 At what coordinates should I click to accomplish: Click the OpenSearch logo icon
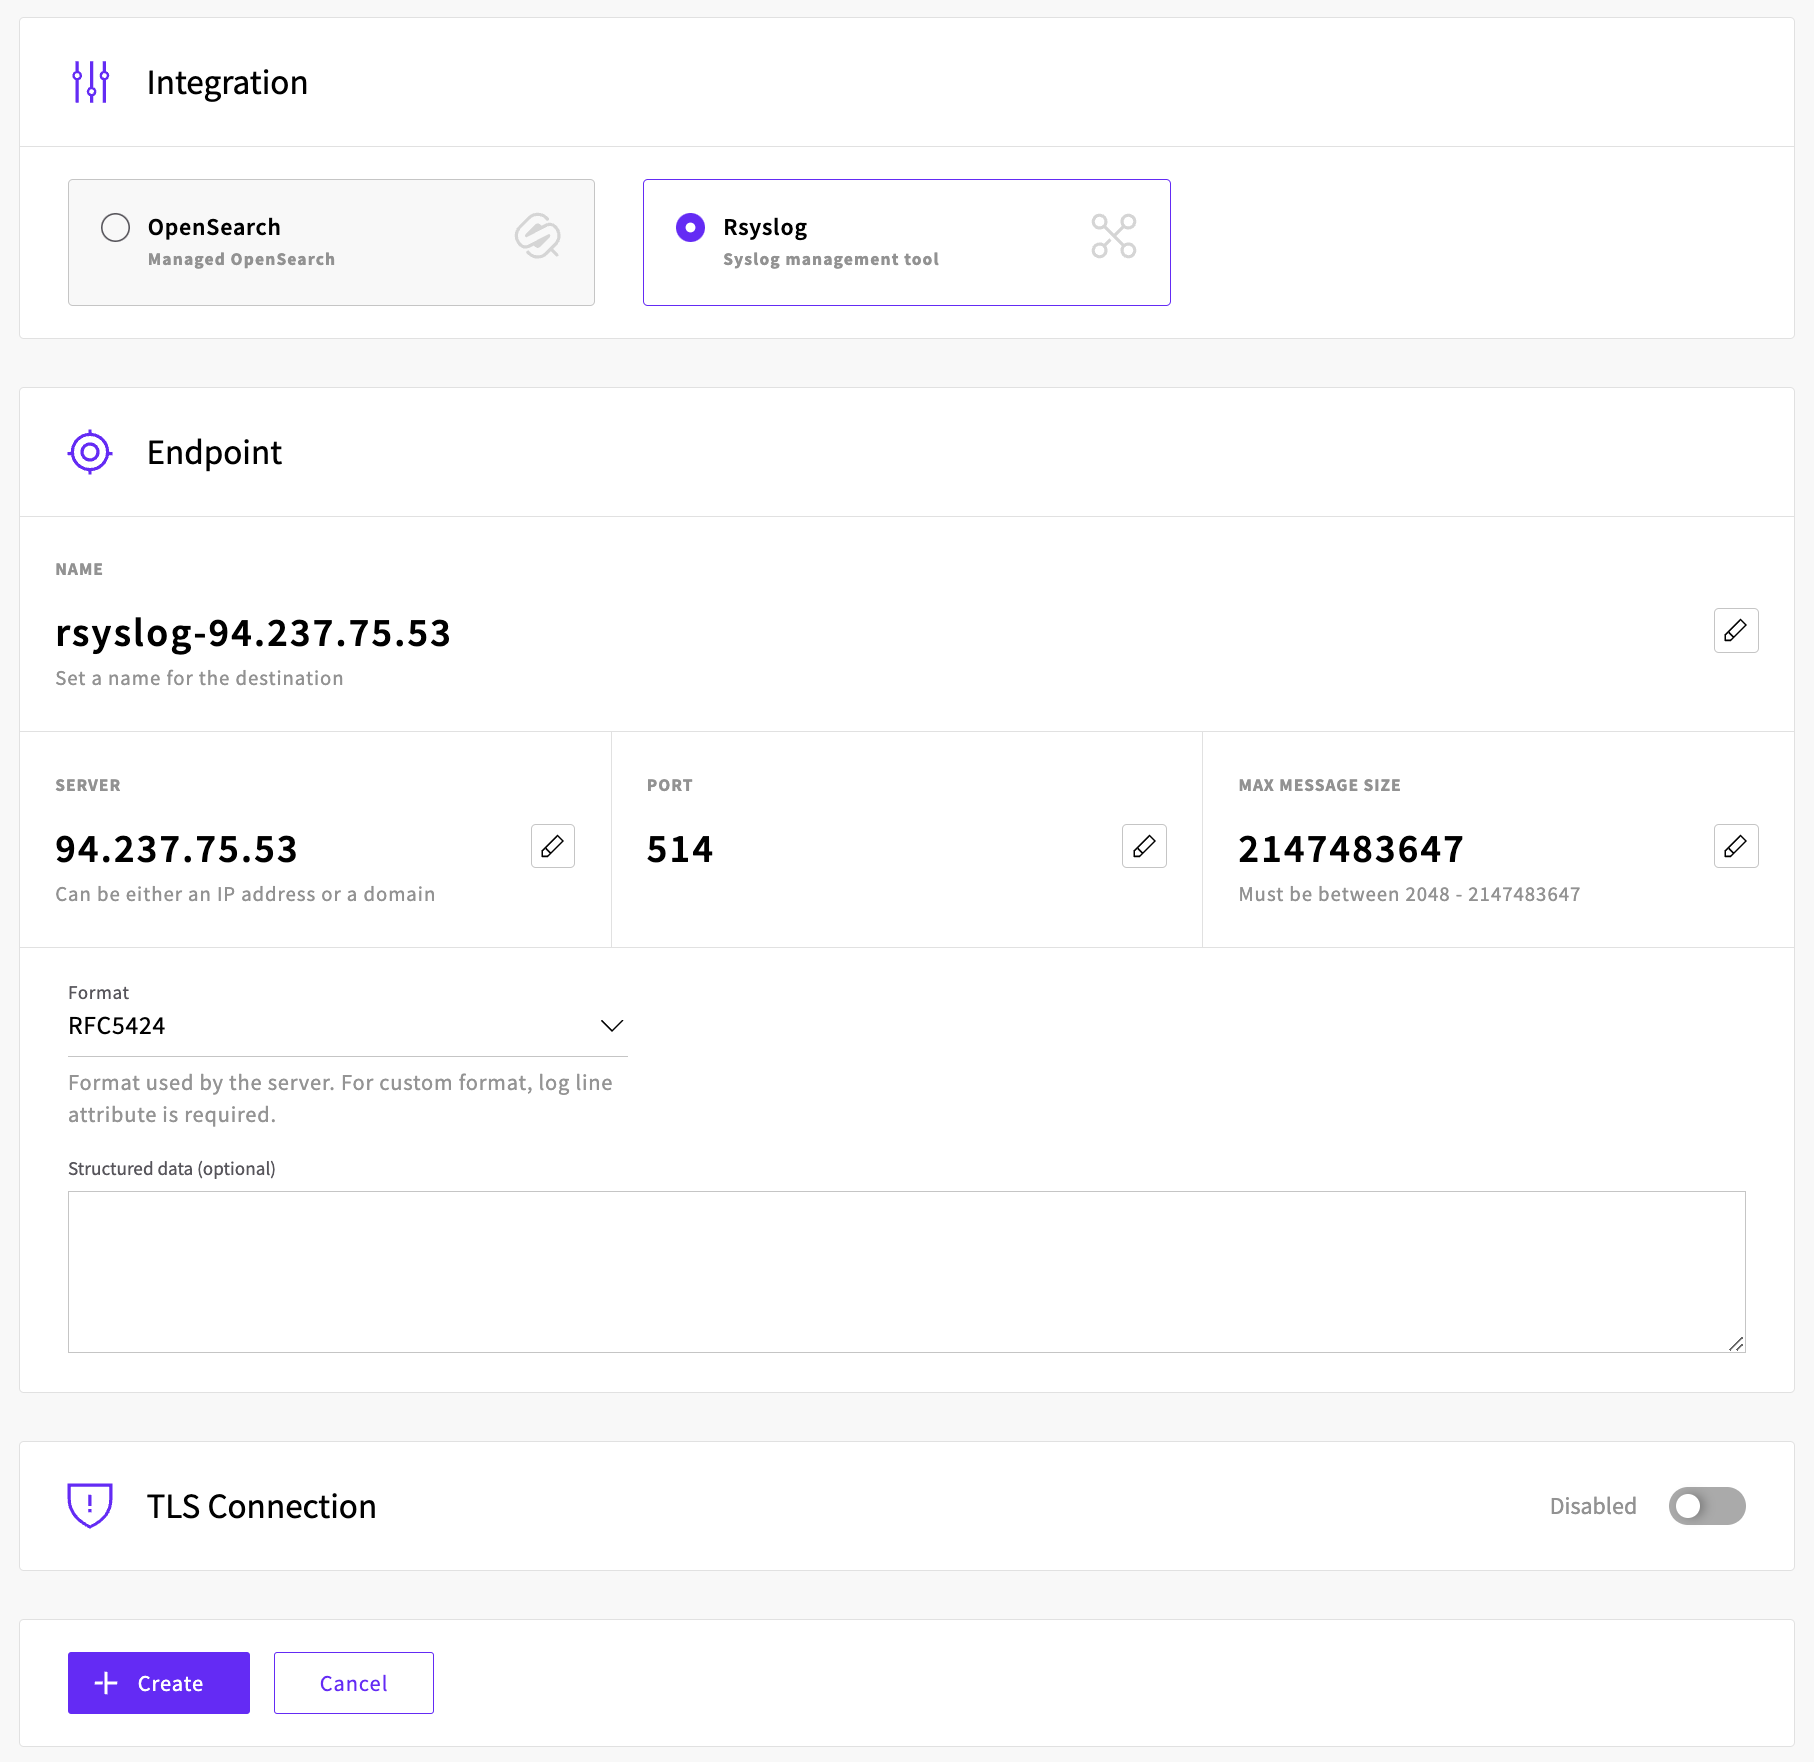538,236
